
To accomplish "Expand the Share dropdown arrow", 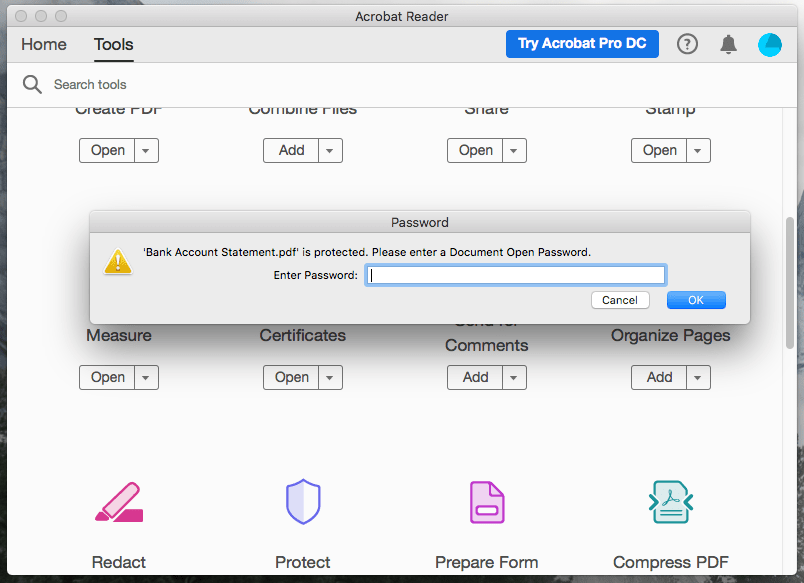I will pos(514,150).
